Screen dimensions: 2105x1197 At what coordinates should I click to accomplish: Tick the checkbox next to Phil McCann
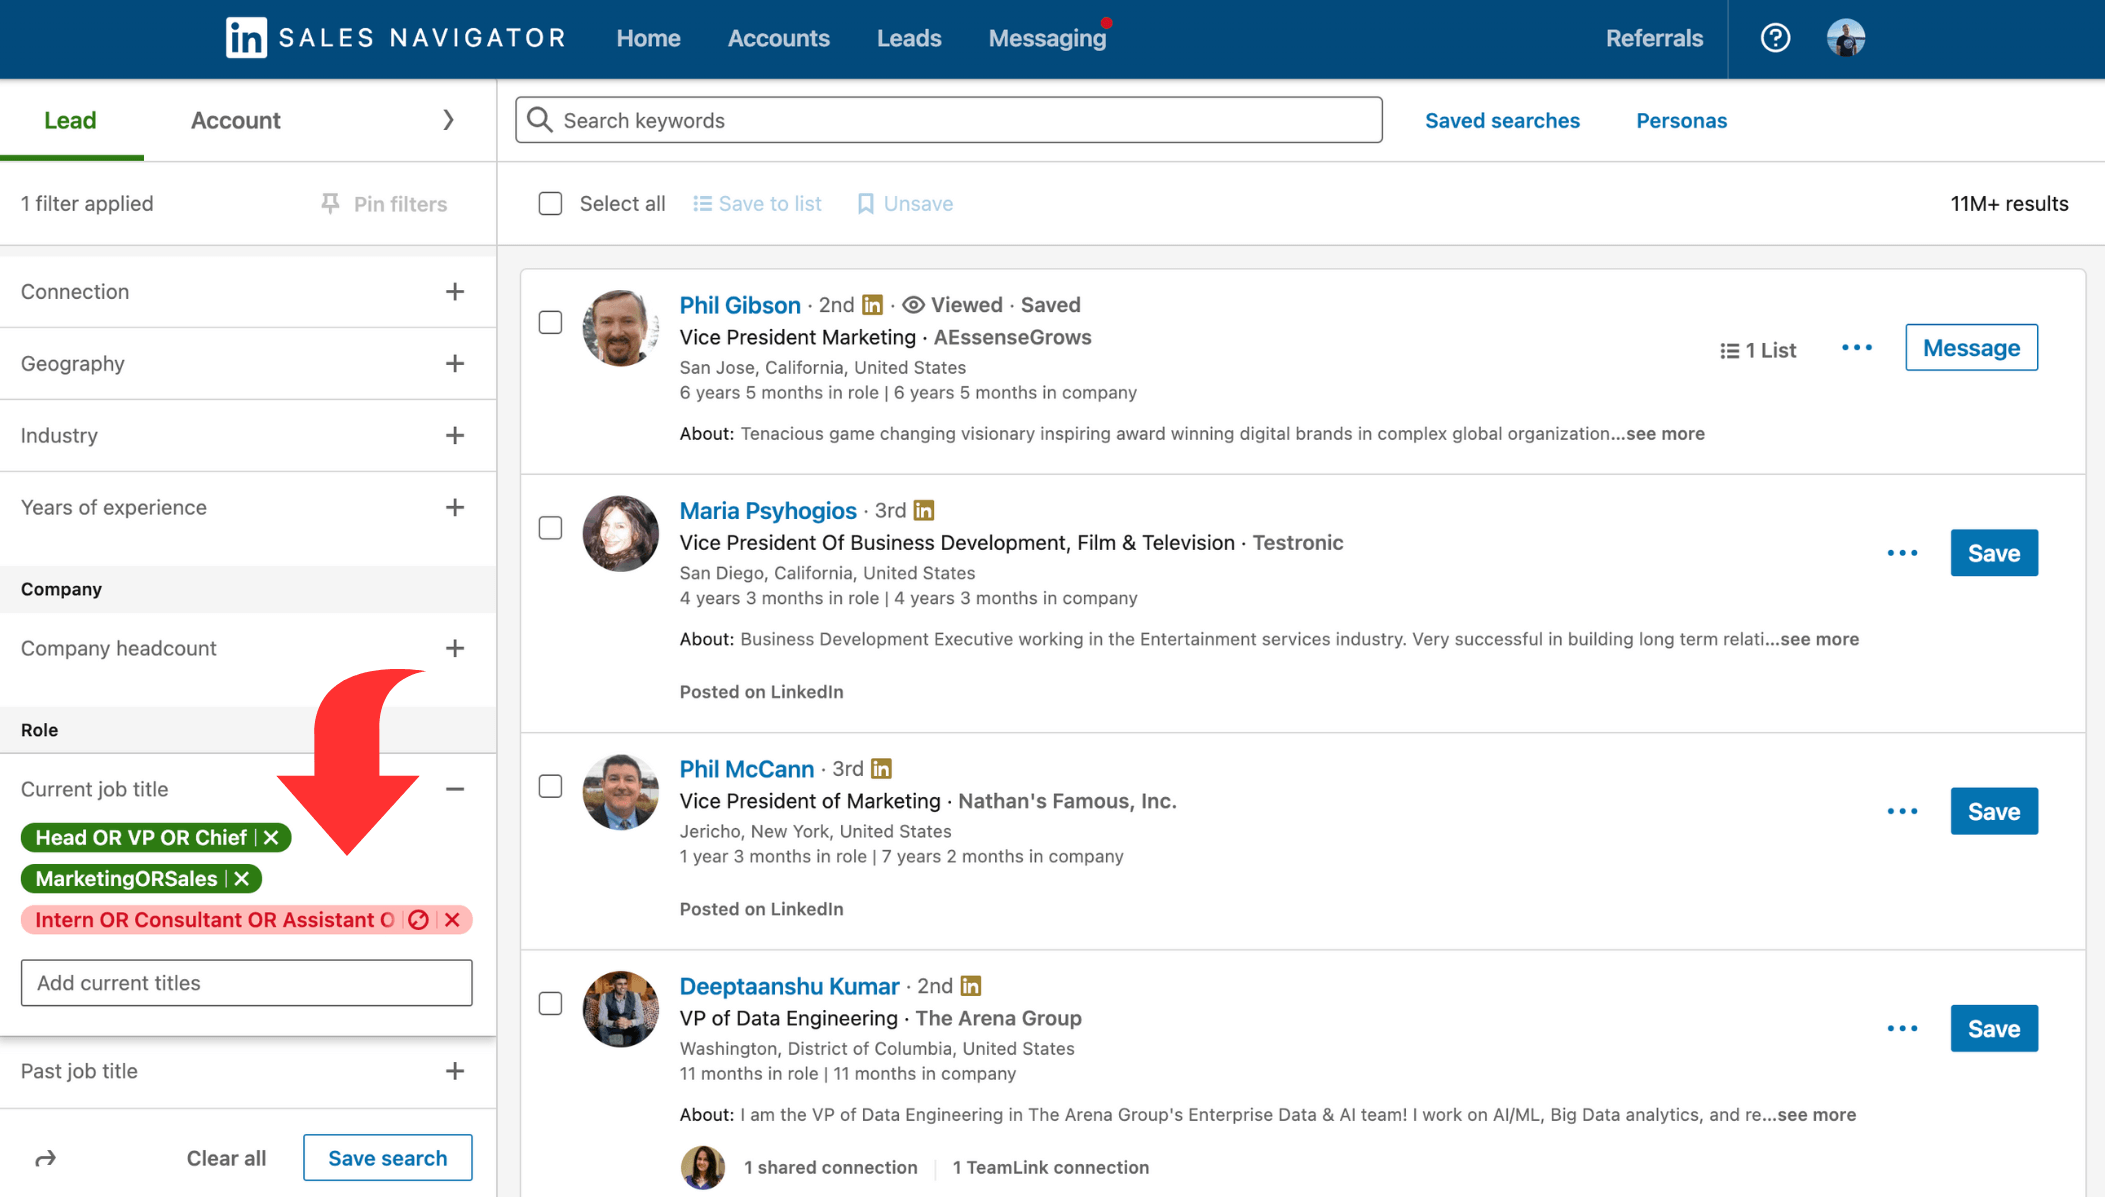pos(550,786)
